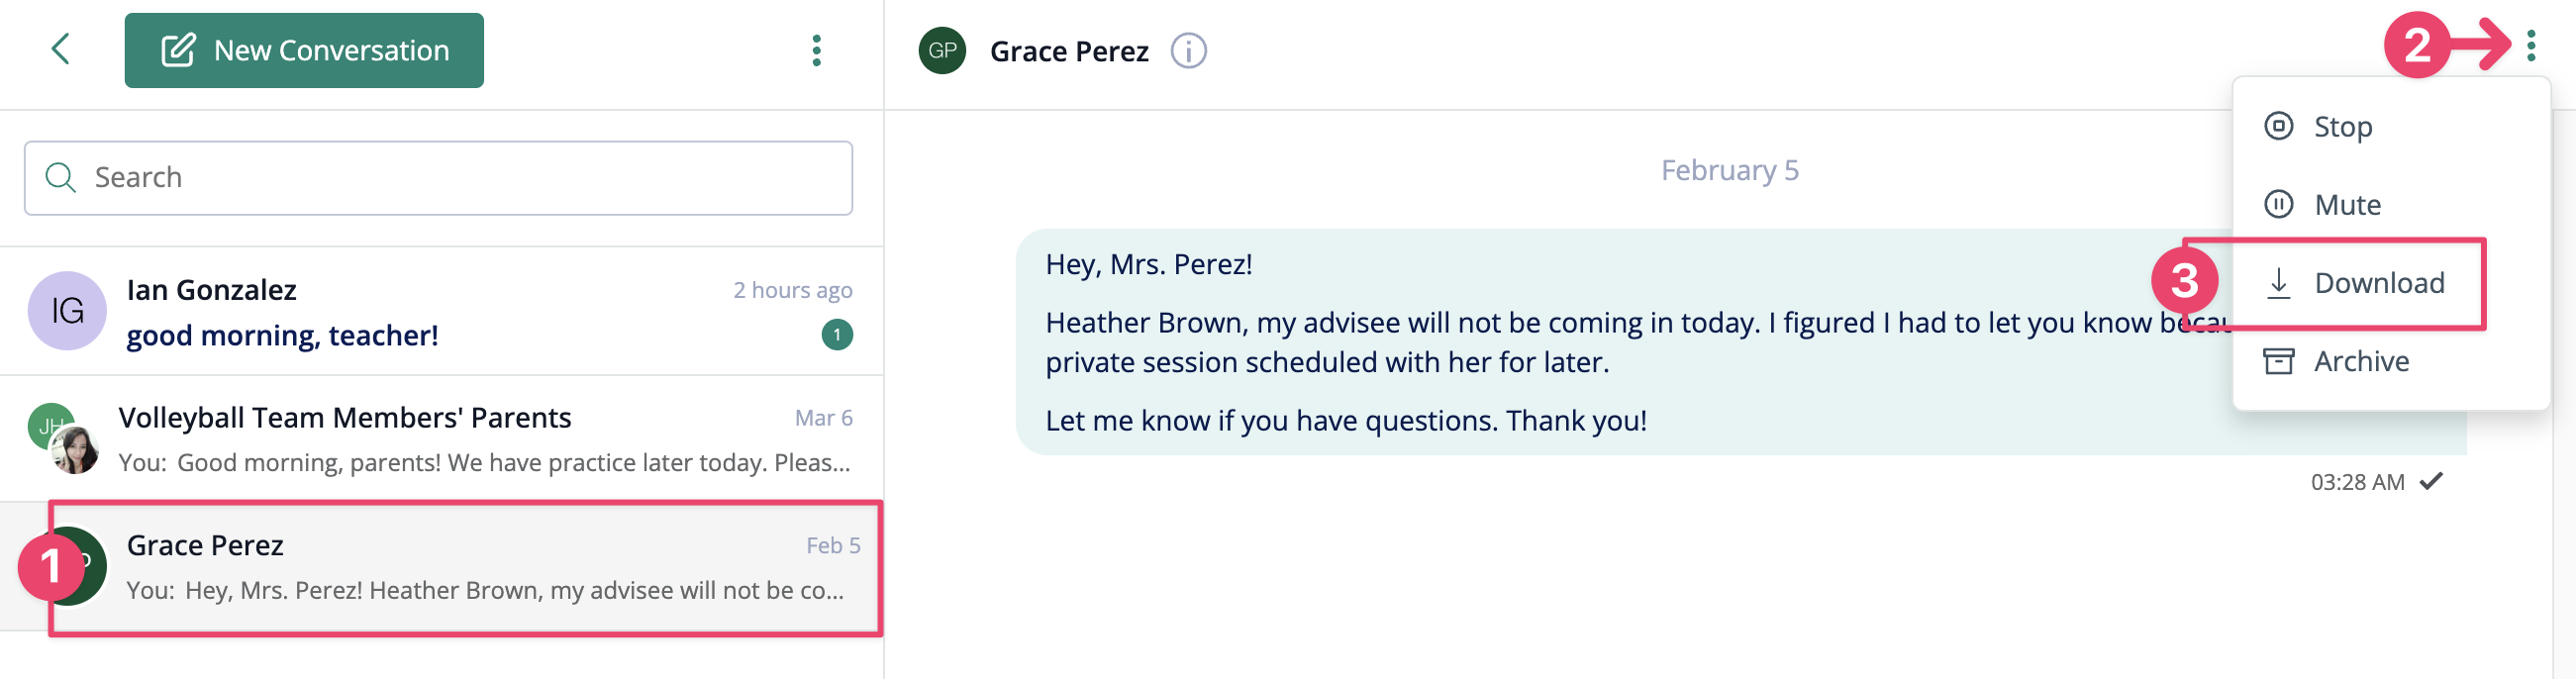The image size is (2576, 679).
Task: Click the back arrow icon
Action: (x=61, y=49)
